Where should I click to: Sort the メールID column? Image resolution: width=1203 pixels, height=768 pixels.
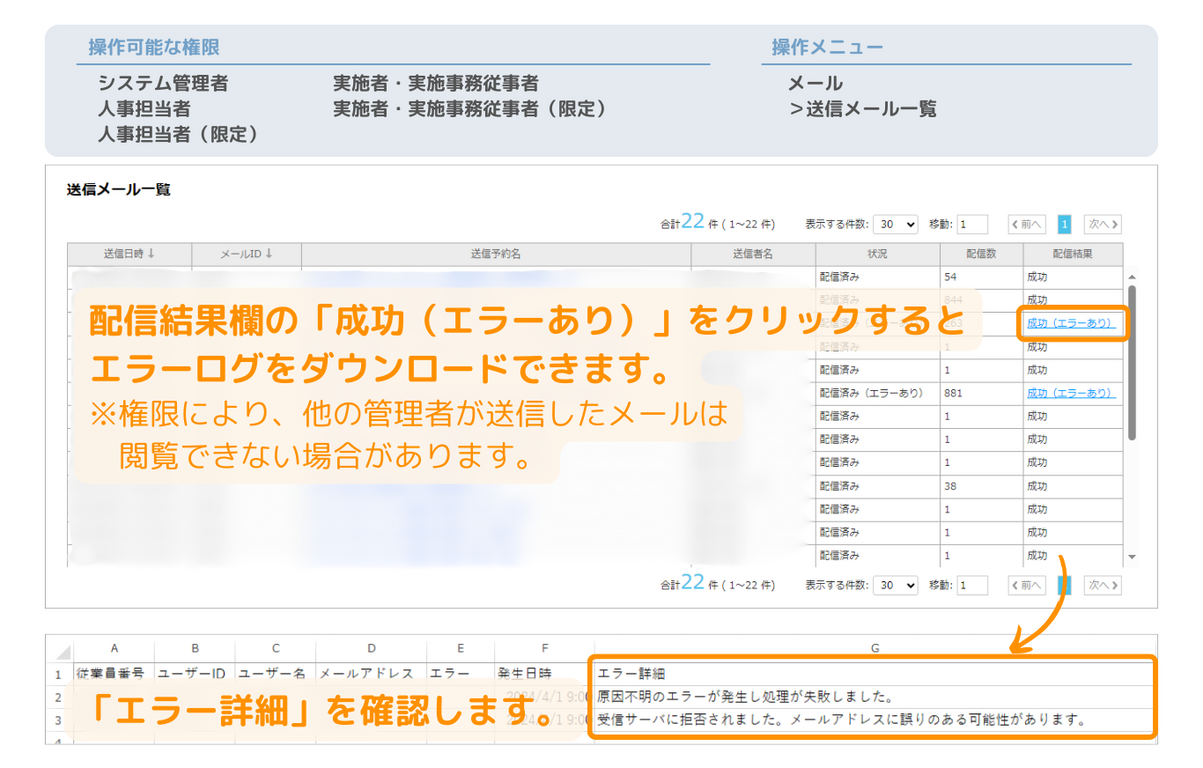point(248,254)
